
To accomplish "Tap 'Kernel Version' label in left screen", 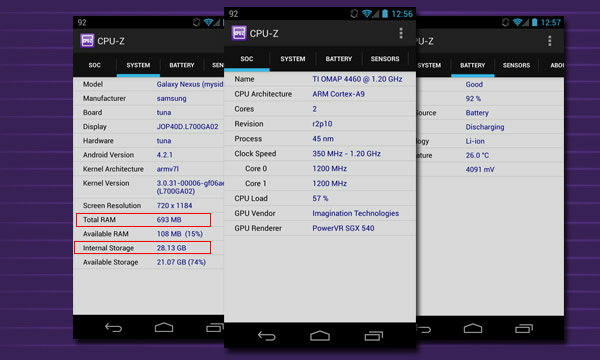I will pos(106,183).
